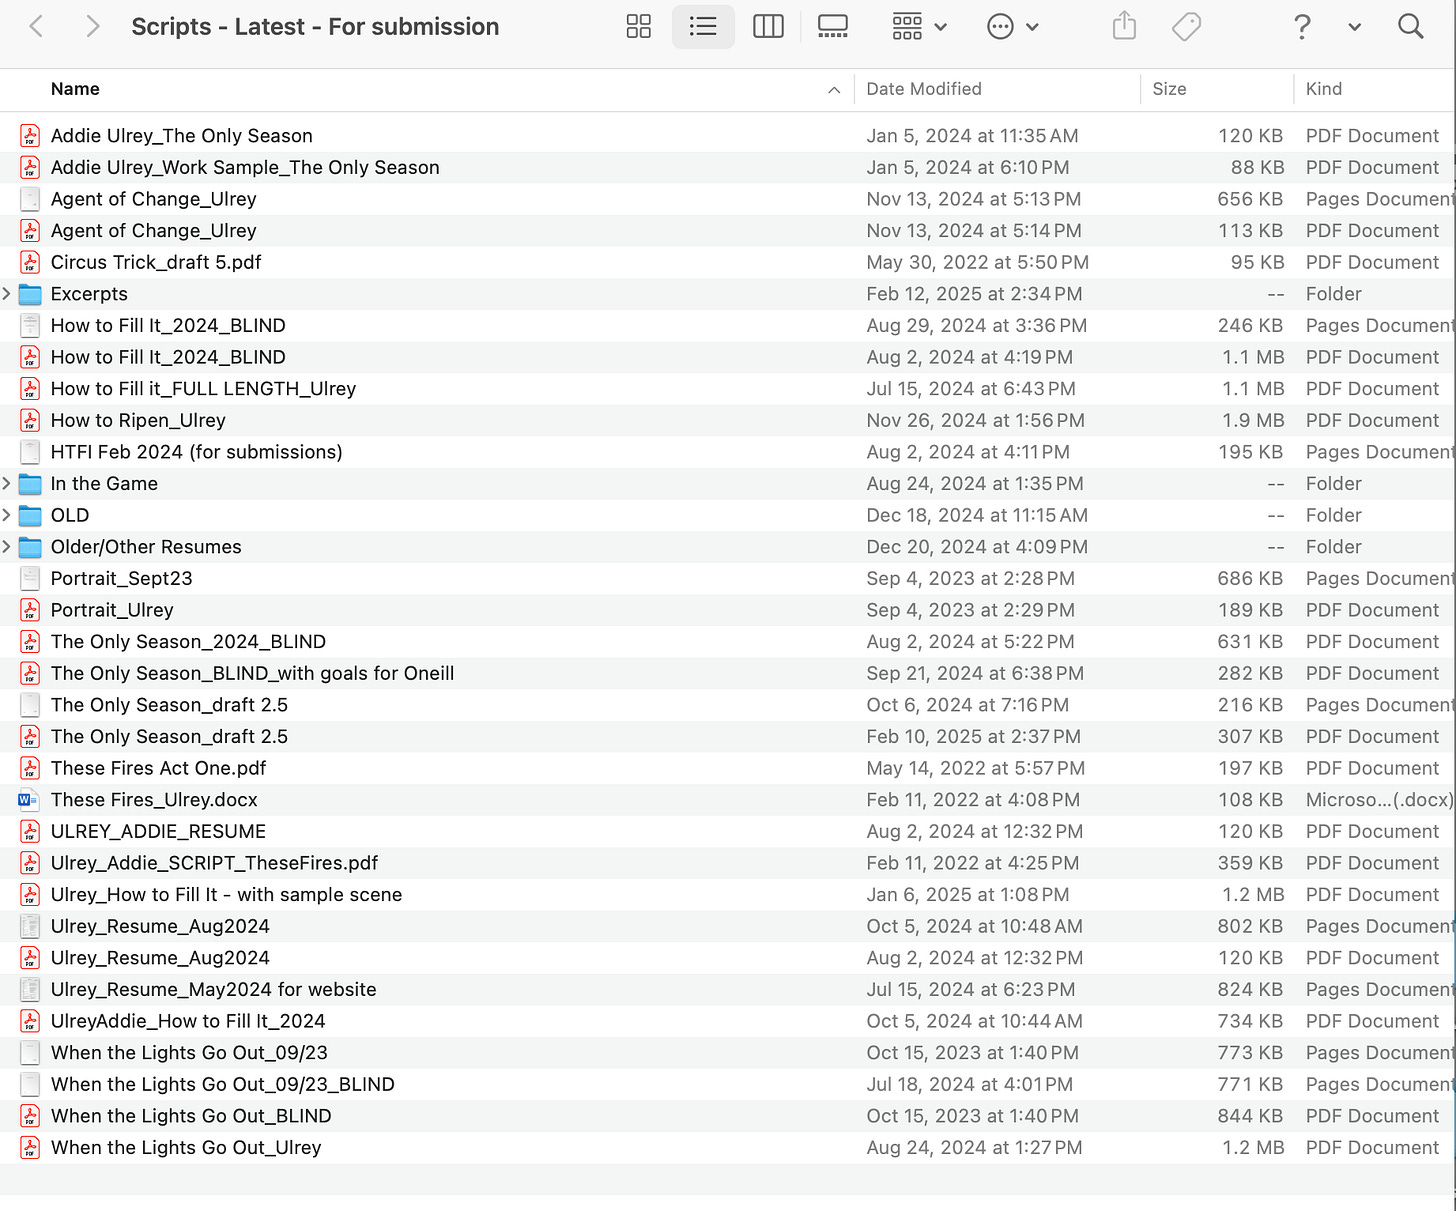This screenshot has width=1456, height=1211.
Task: Click PDF icon for These Fires Act One.pdf
Action: [30, 768]
